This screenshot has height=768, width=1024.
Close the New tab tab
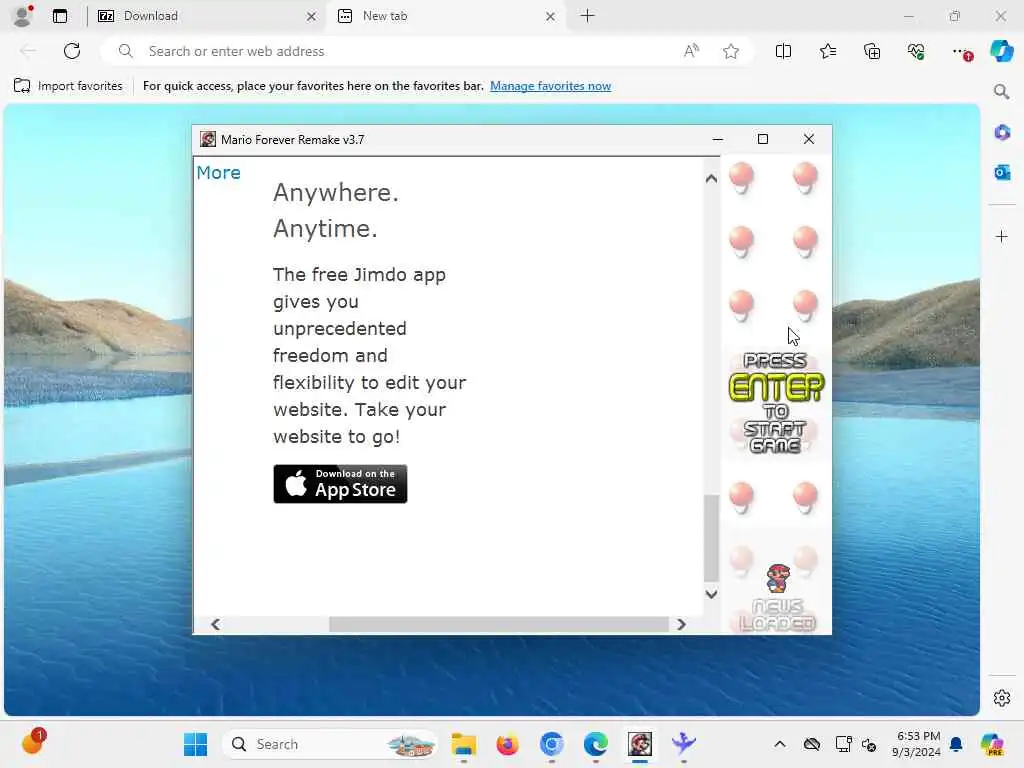[551, 16]
